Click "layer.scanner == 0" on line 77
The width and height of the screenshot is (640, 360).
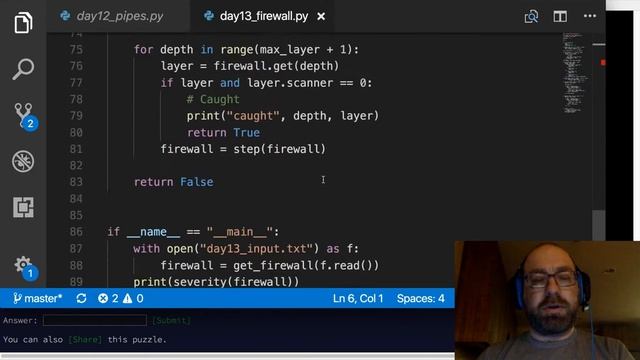point(306,83)
